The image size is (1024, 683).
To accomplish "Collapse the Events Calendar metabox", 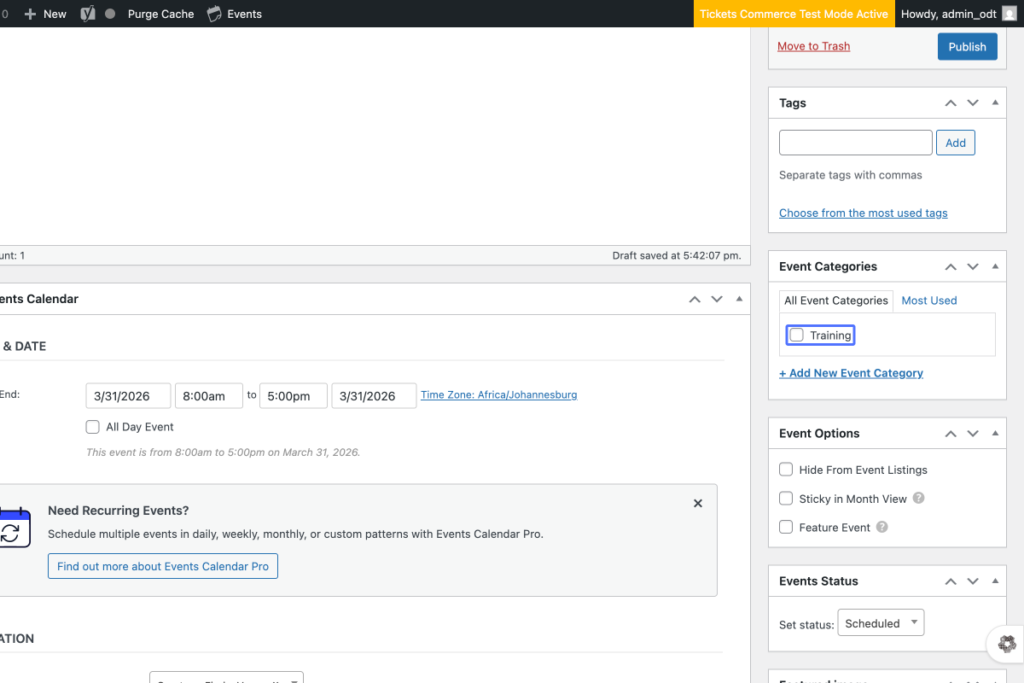I will click(x=739, y=298).
